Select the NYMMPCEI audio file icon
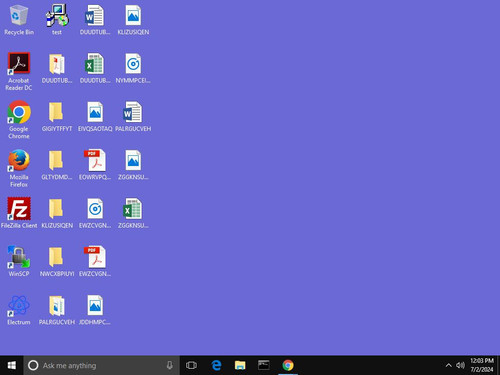The width and height of the screenshot is (500, 375). pyautogui.click(x=133, y=68)
